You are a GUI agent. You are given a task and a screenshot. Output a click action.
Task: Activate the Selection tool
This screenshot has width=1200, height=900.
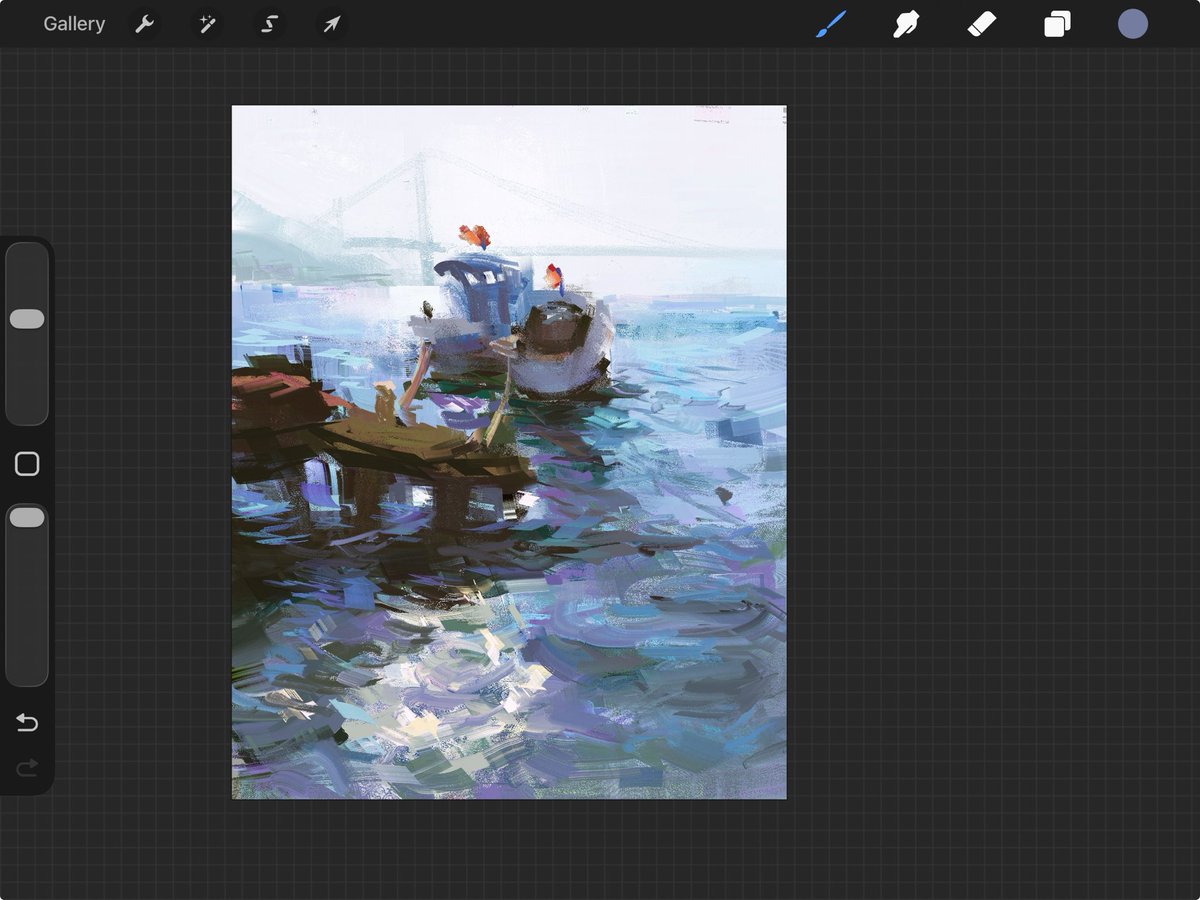[269, 24]
